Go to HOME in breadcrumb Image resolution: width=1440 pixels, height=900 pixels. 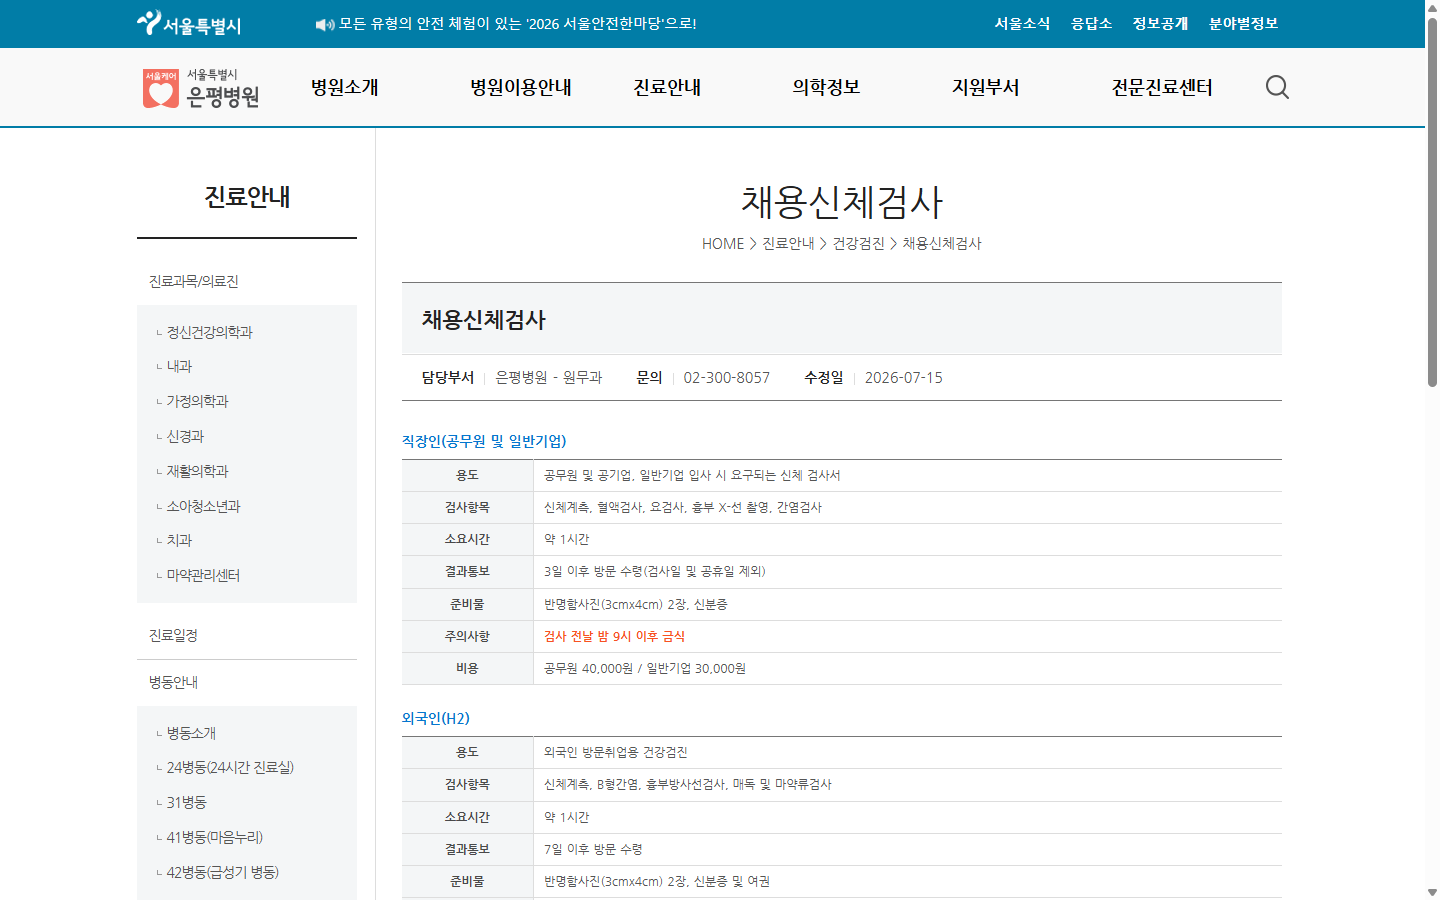click(x=723, y=243)
